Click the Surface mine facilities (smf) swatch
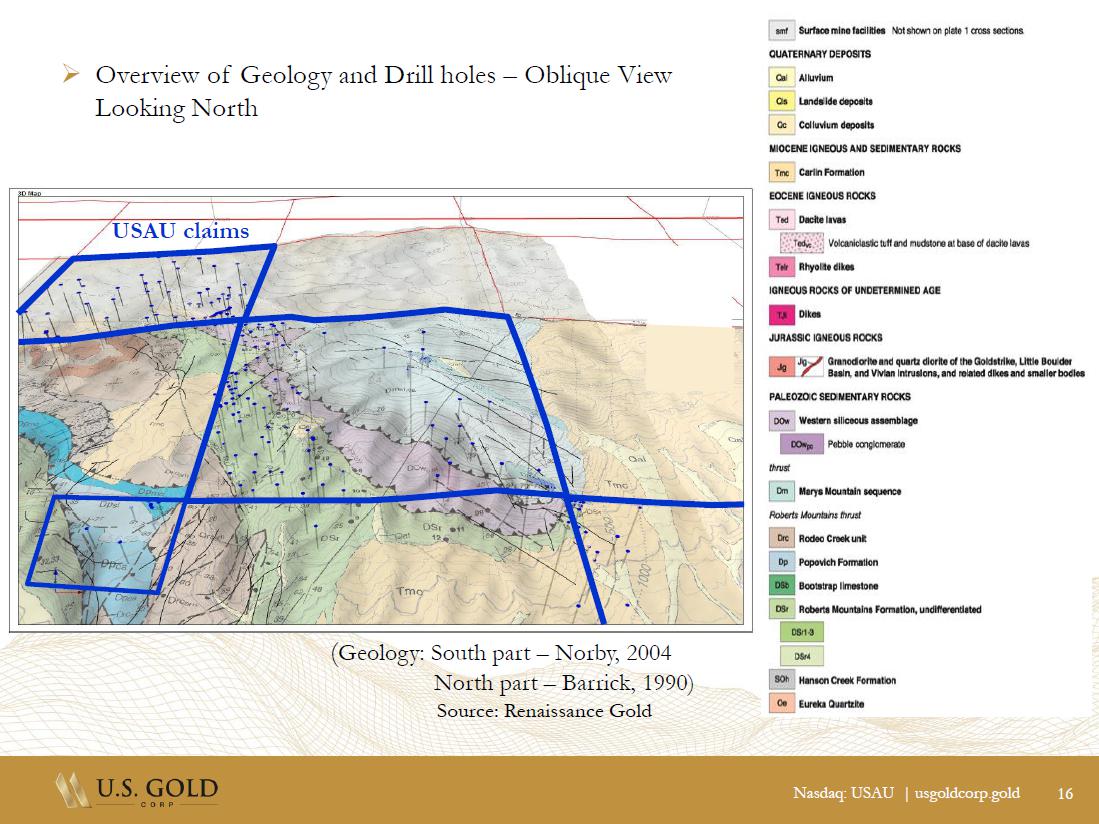The image size is (1099, 824). click(781, 30)
